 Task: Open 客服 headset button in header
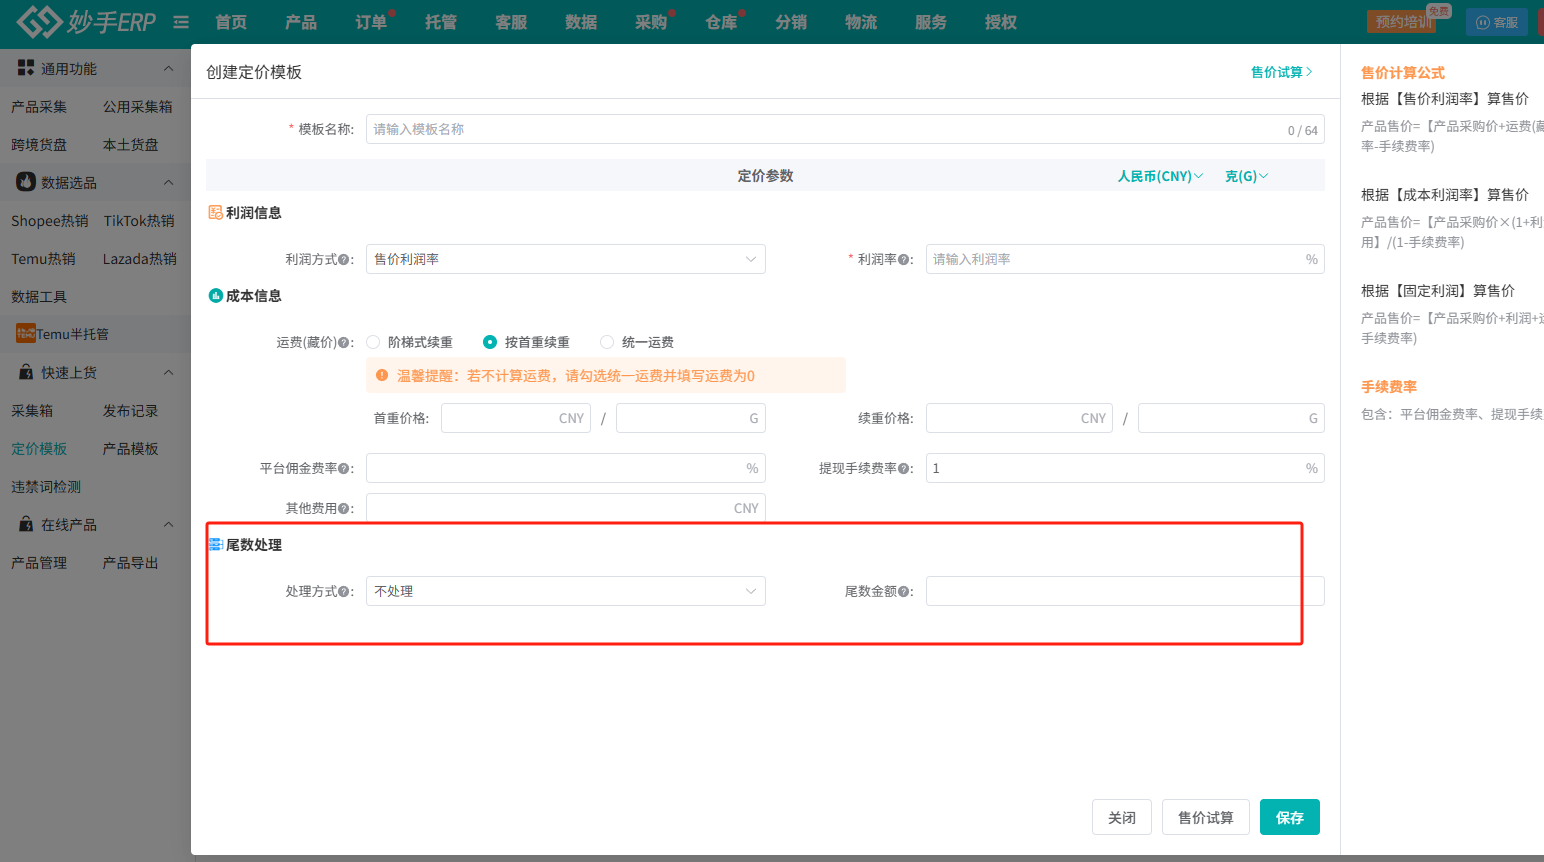point(1496,22)
